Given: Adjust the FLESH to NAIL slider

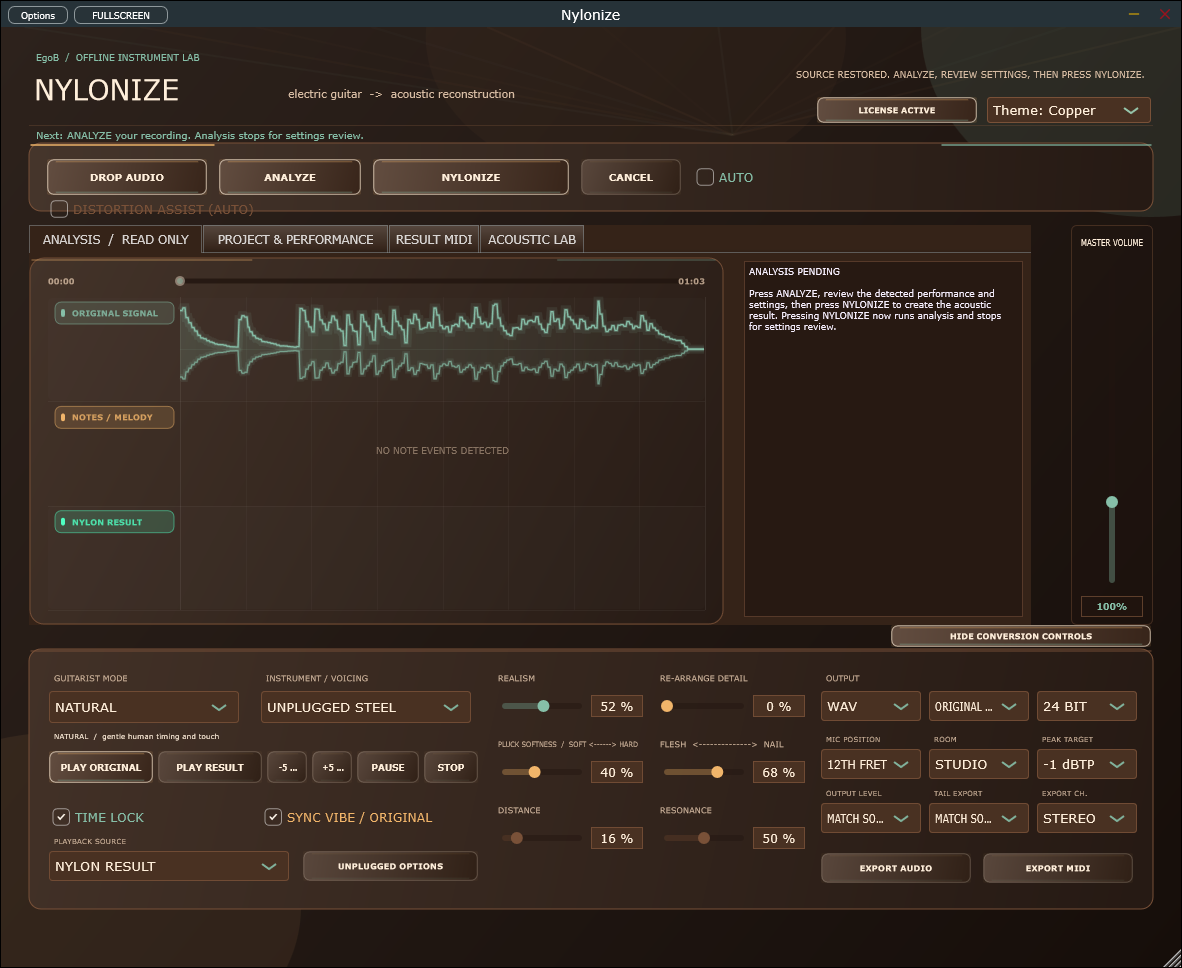Looking at the screenshot, I should (x=717, y=772).
